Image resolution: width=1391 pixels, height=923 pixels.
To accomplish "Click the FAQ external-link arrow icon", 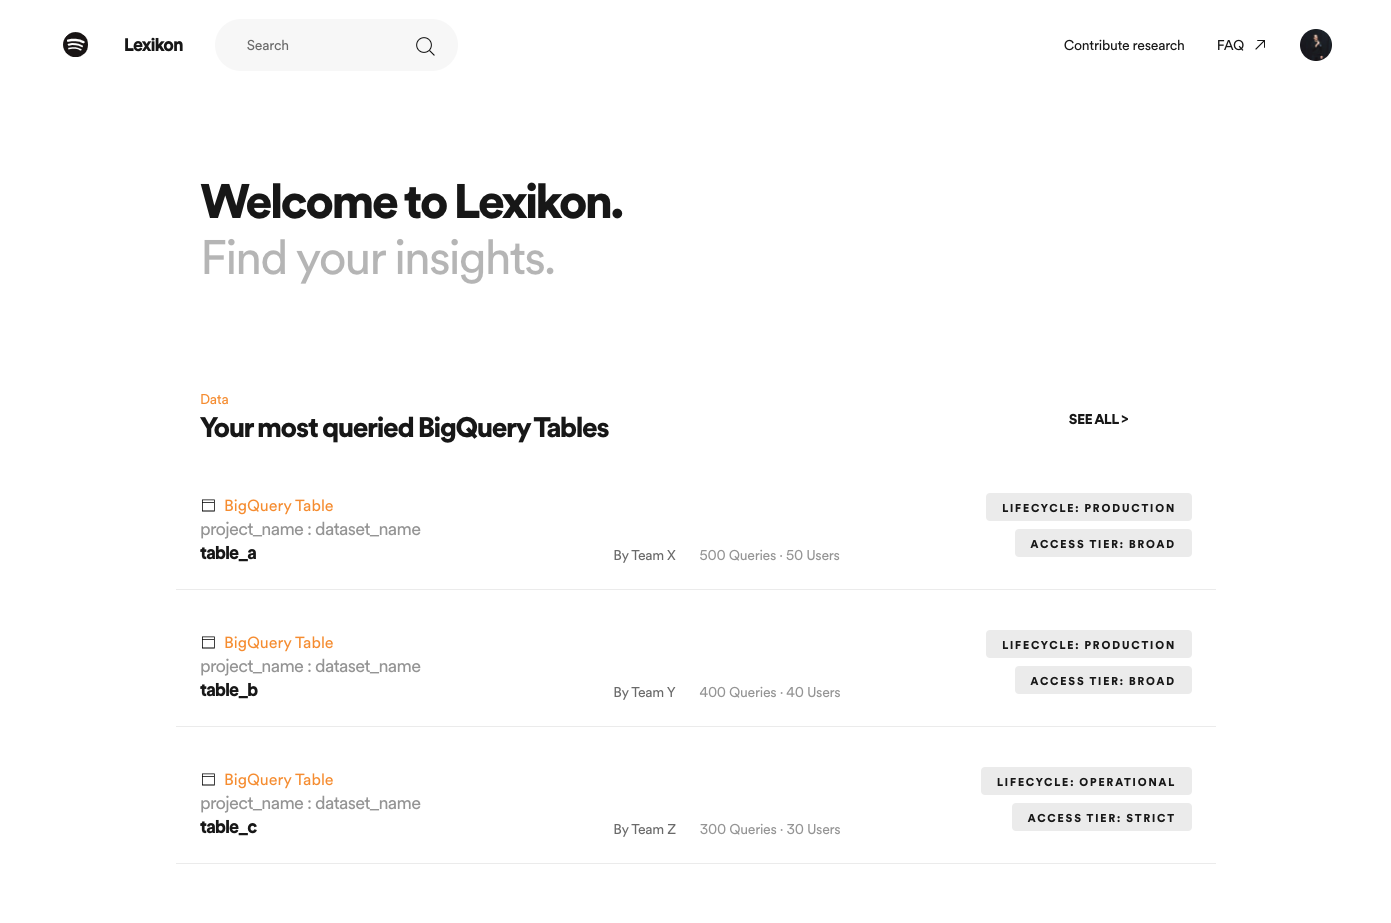I will point(1260,45).
